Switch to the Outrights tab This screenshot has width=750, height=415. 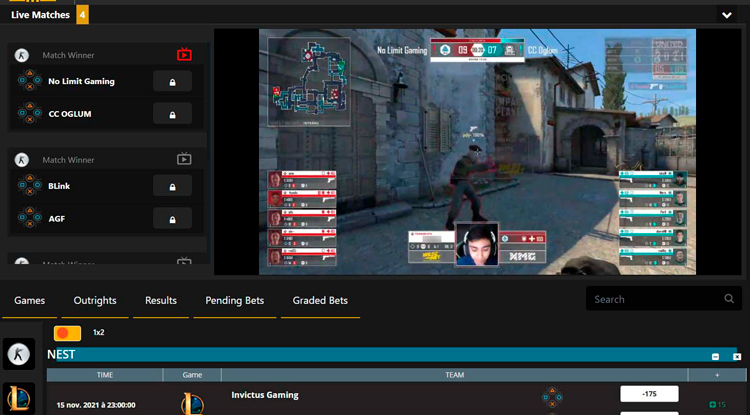pos(95,301)
